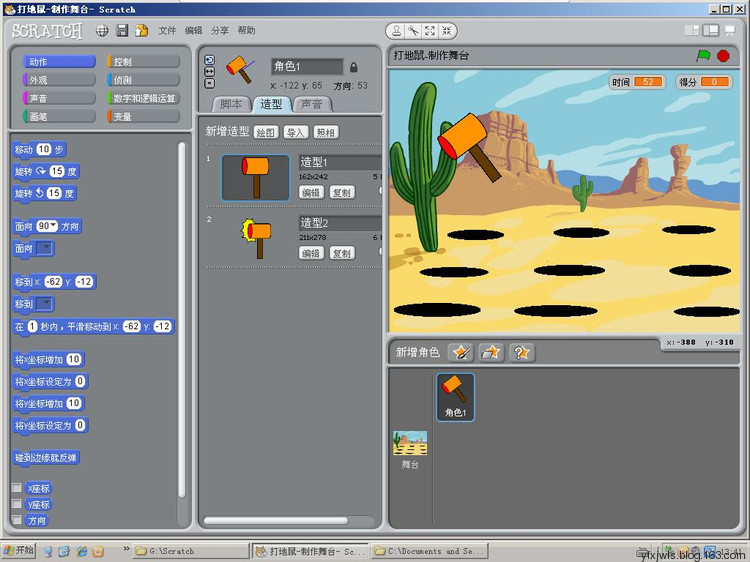Click the 造型1 costume thumbnail
750x562 pixels.
pyautogui.click(x=255, y=178)
